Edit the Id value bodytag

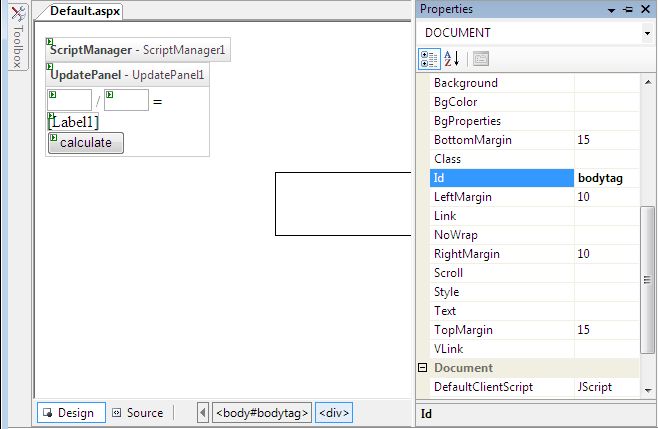tap(607, 178)
